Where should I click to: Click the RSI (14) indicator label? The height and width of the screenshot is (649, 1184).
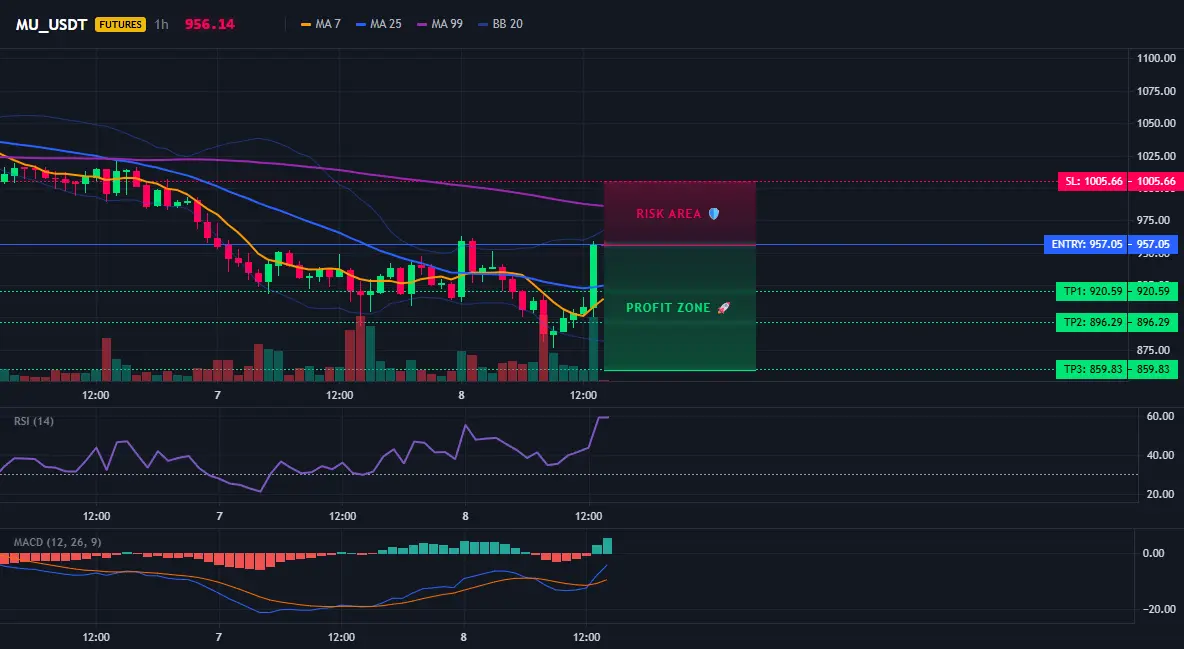pyautogui.click(x=34, y=421)
